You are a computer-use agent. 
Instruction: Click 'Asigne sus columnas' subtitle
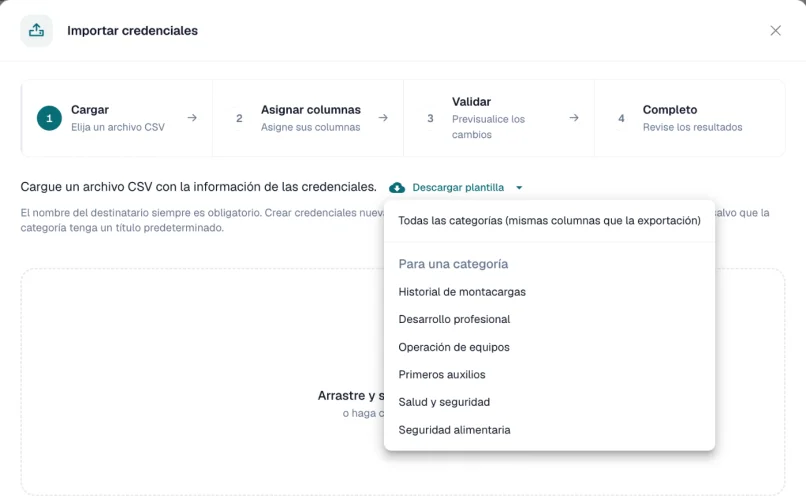tap(310, 127)
